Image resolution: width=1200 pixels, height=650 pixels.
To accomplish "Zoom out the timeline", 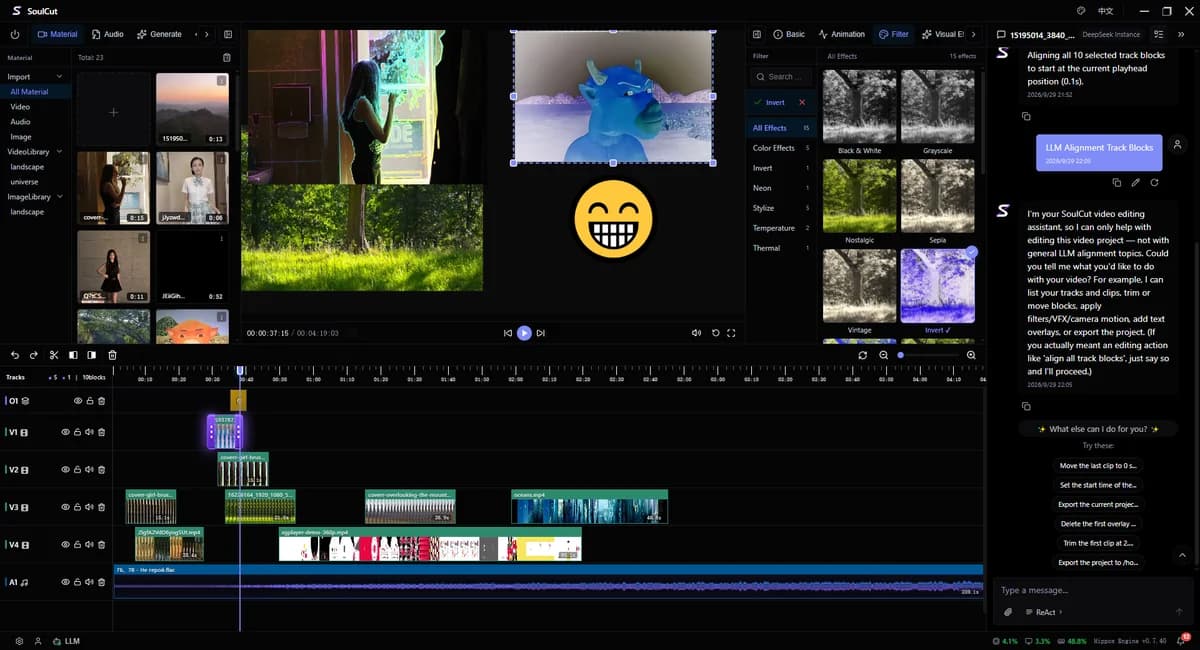I will 884,355.
